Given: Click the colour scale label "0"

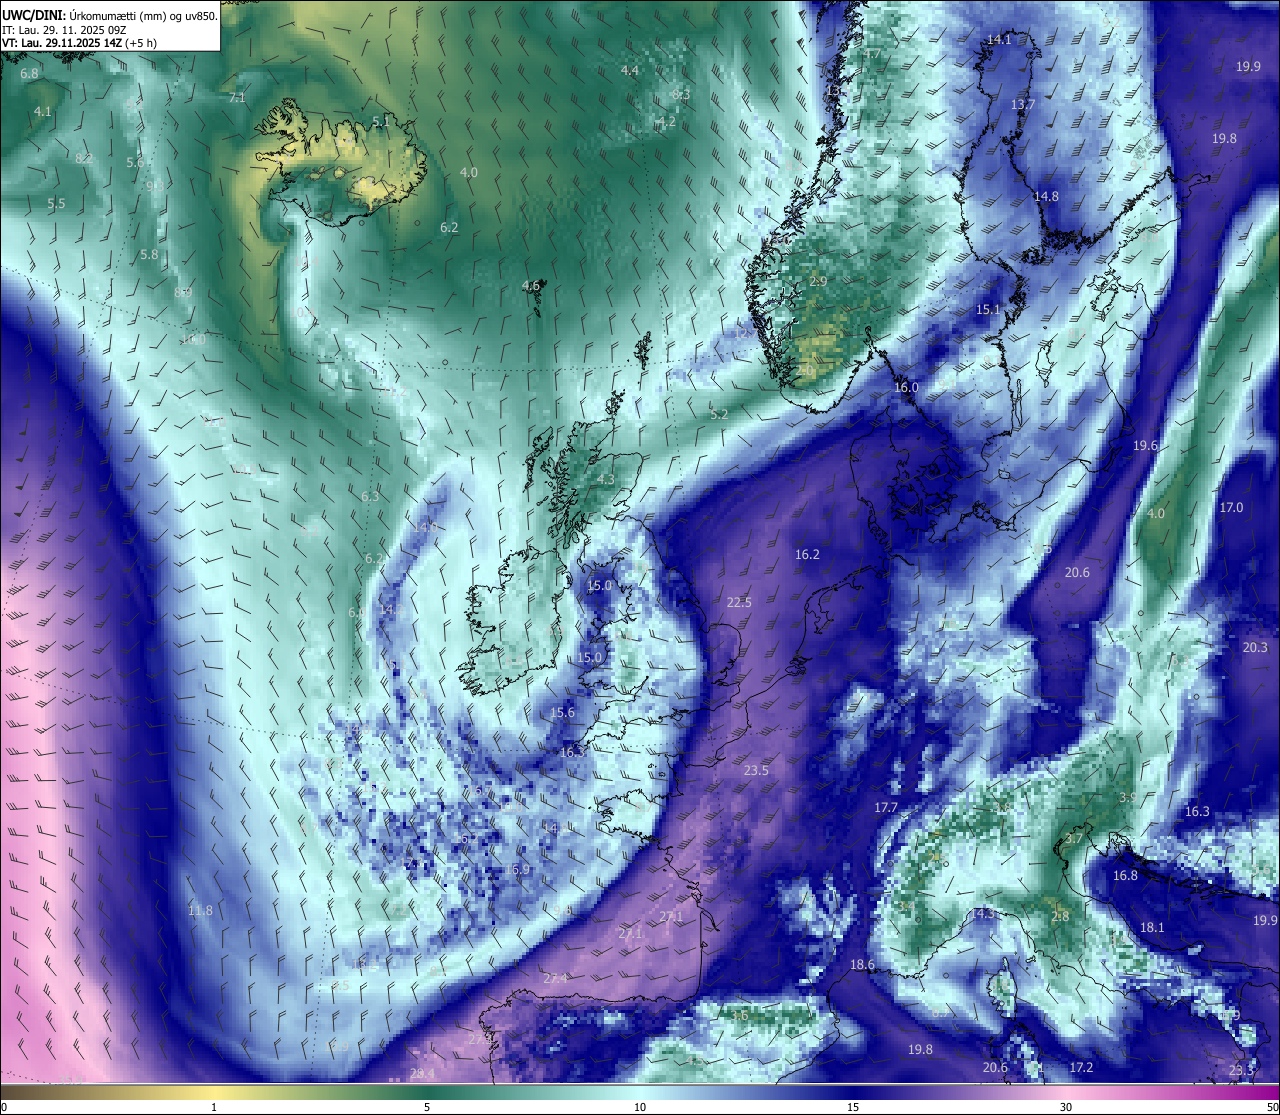Looking at the screenshot, I should (4, 1107).
